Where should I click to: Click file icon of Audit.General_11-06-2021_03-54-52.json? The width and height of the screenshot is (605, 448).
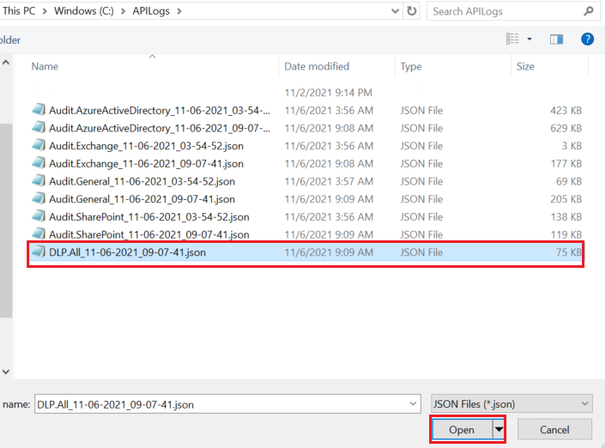coord(39,181)
